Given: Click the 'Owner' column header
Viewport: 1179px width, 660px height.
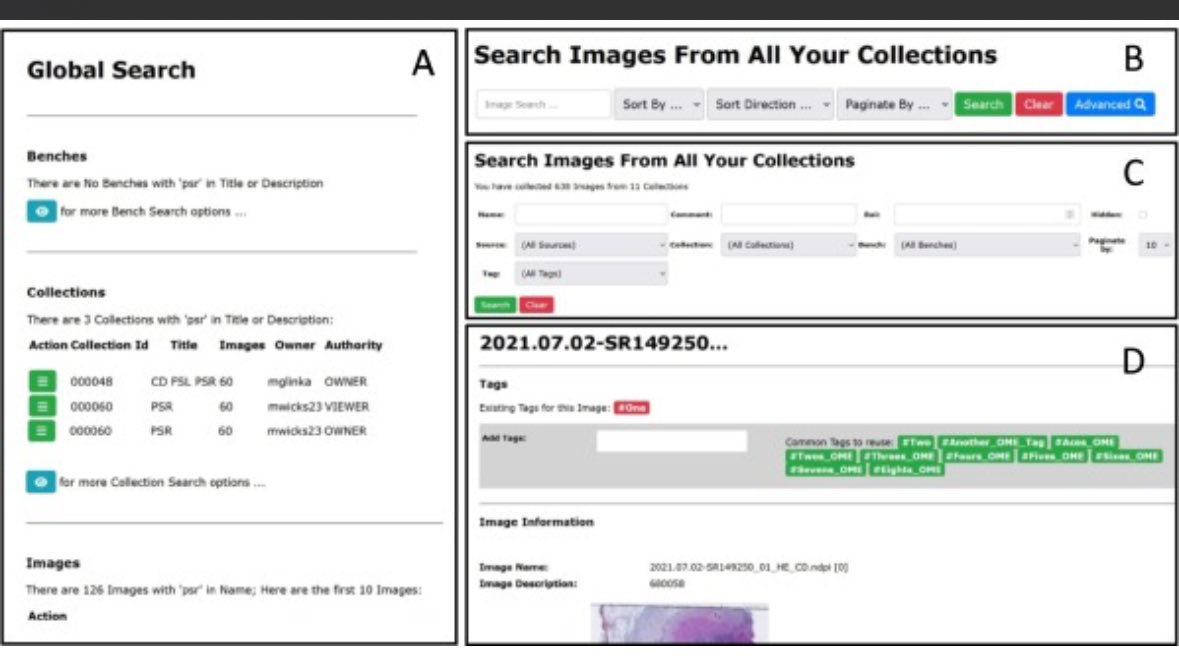Looking at the screenshot, I should point(295,345).
